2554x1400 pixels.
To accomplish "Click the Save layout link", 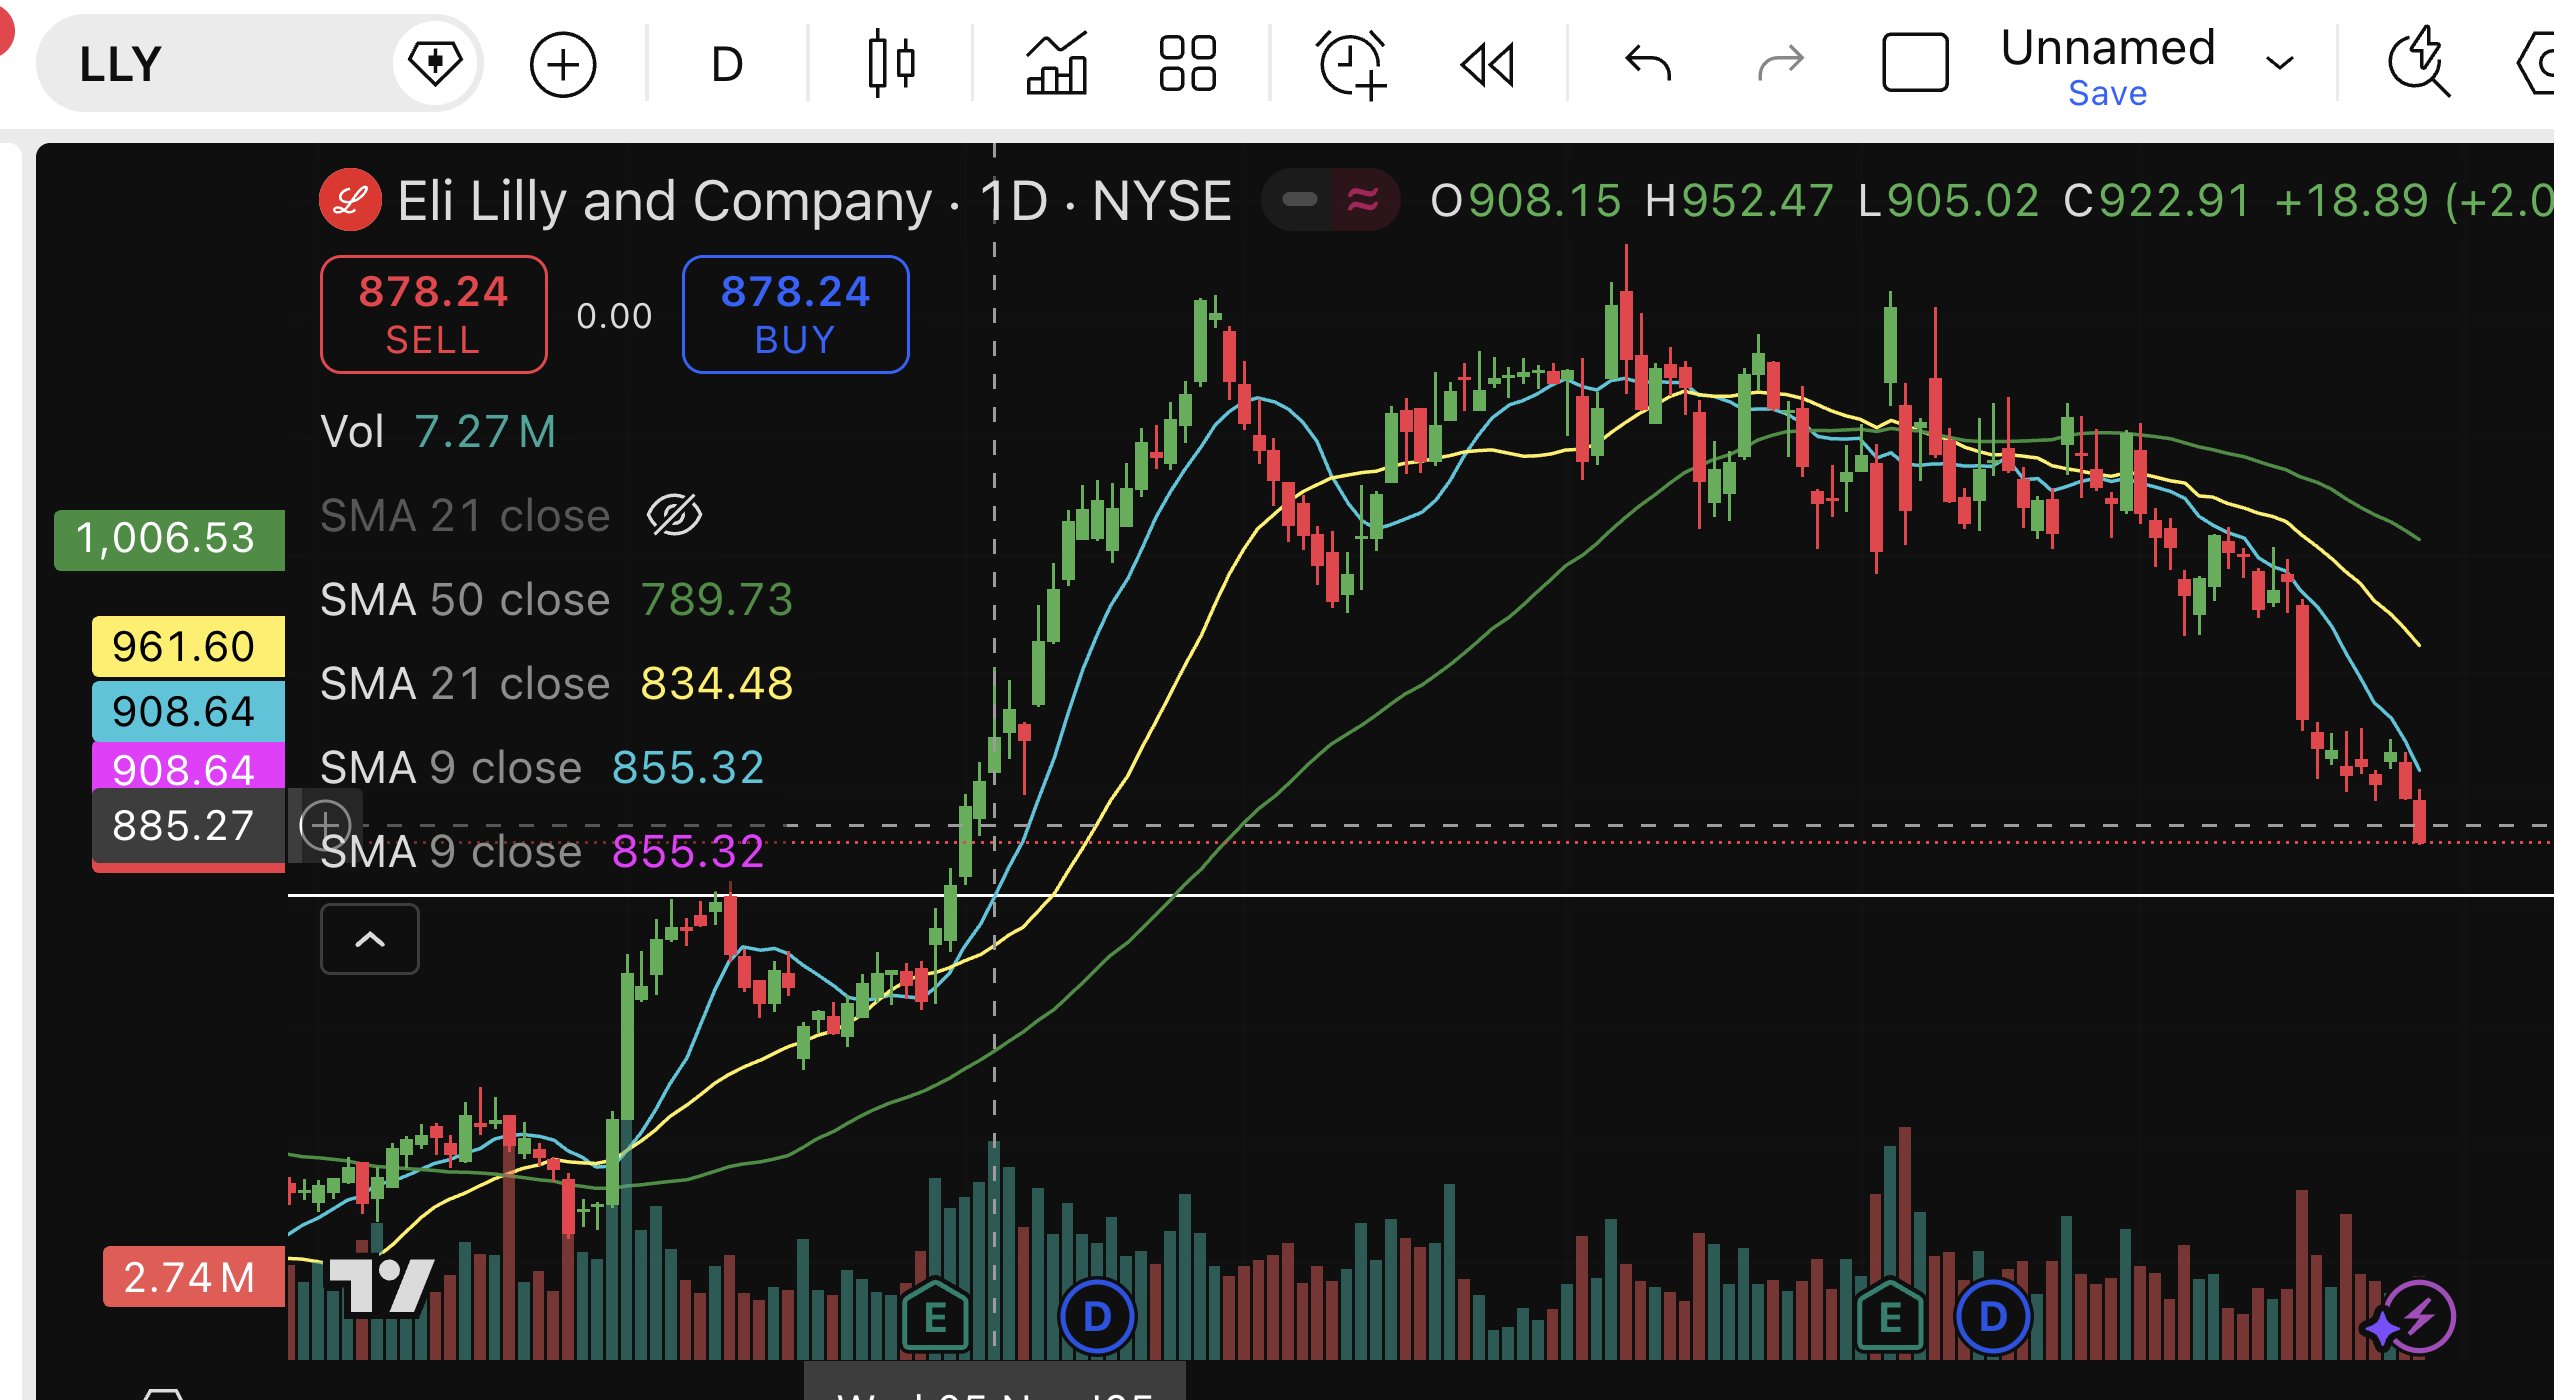I will tap(2107, 94).
